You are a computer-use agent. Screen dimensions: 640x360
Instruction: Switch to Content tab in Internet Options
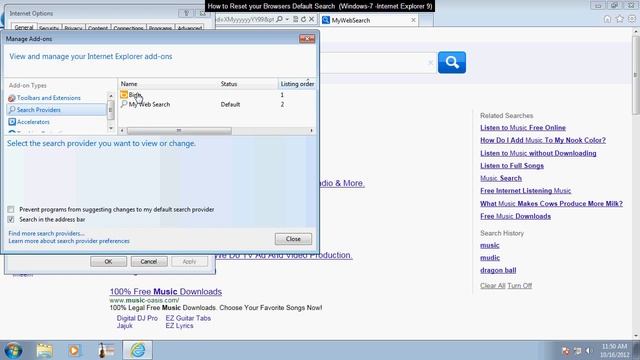[x=98, y=28]
